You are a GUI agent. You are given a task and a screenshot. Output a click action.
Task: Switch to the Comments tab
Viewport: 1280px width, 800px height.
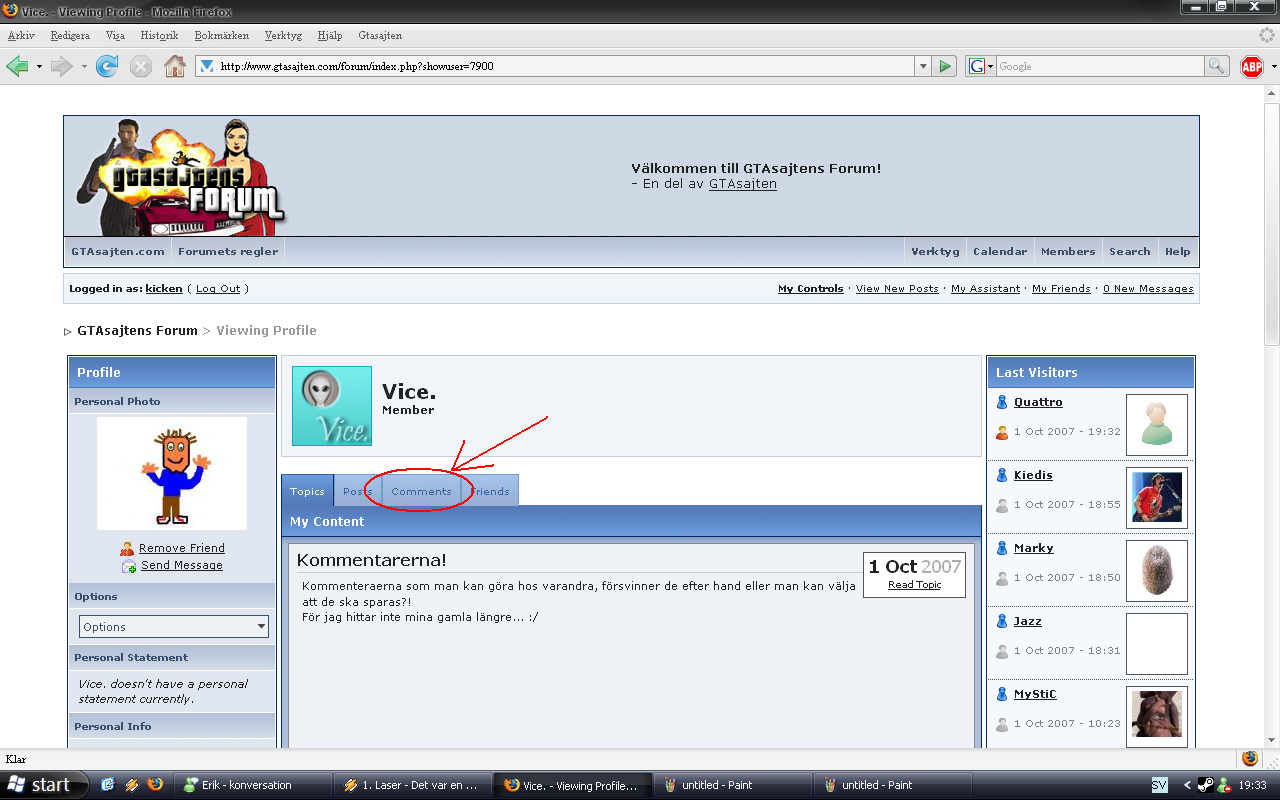421,491
